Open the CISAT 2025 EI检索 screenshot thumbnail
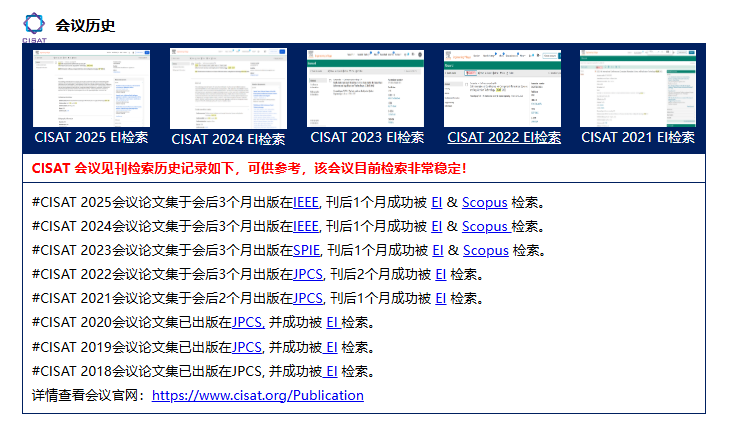This screenshot has width=730, height=434. pos(91,88)
